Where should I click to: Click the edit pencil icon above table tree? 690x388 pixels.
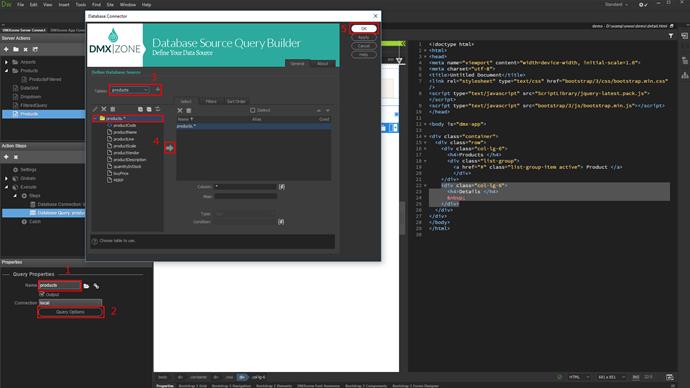pos(95,109)
